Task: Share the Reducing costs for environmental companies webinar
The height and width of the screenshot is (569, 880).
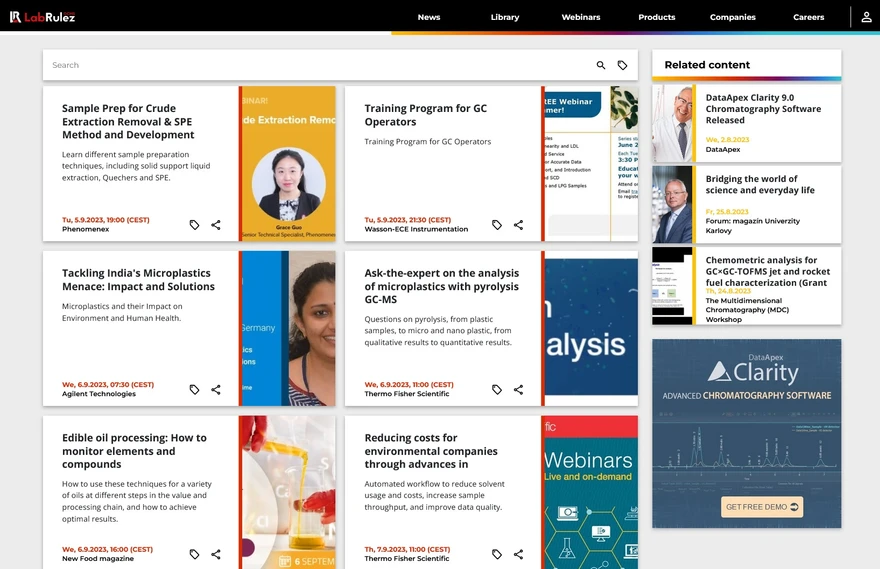Action: point(518,554)
